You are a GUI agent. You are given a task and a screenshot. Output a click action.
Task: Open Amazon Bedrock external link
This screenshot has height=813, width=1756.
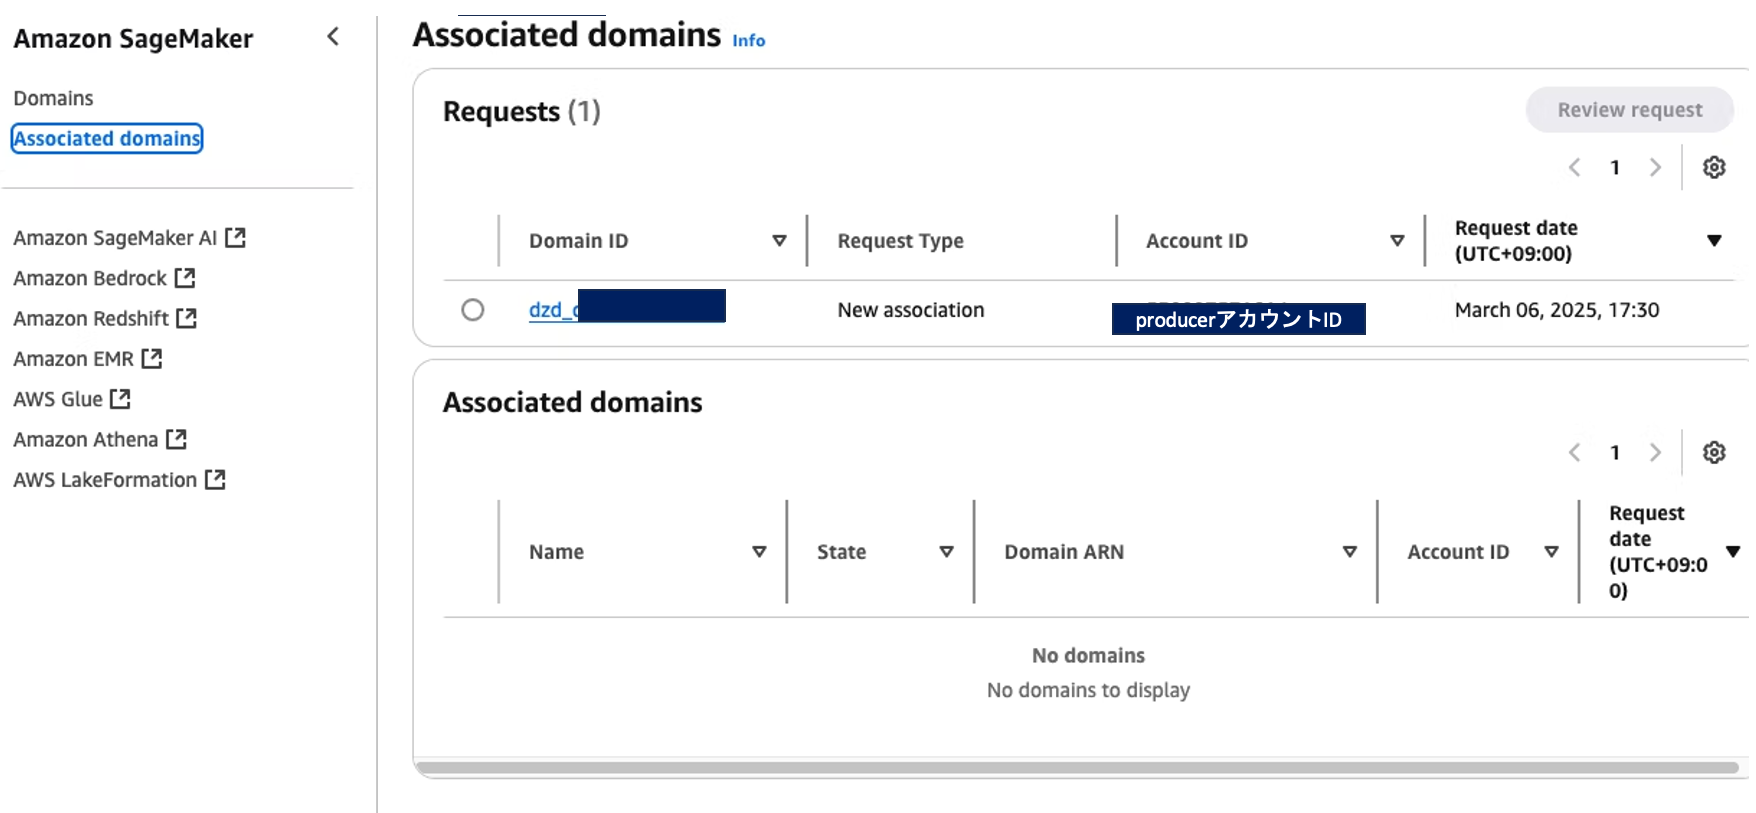coord(104,278)
